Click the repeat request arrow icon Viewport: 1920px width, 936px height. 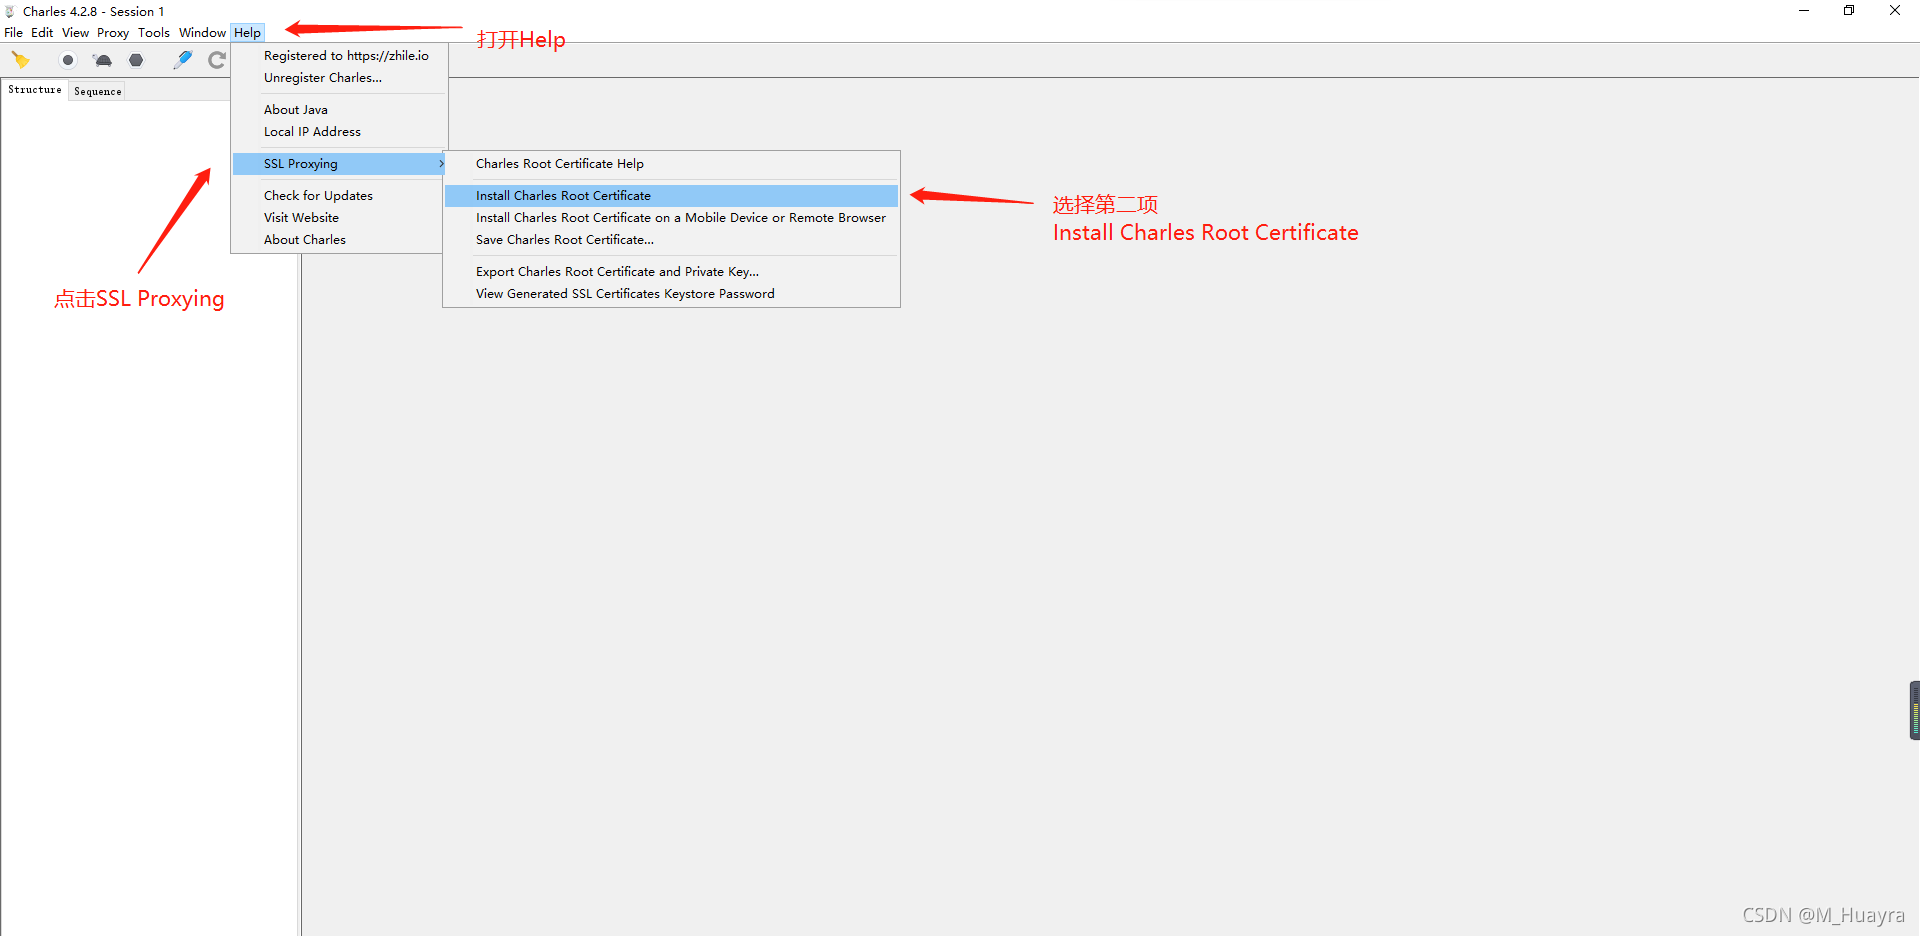pos(217,60)
